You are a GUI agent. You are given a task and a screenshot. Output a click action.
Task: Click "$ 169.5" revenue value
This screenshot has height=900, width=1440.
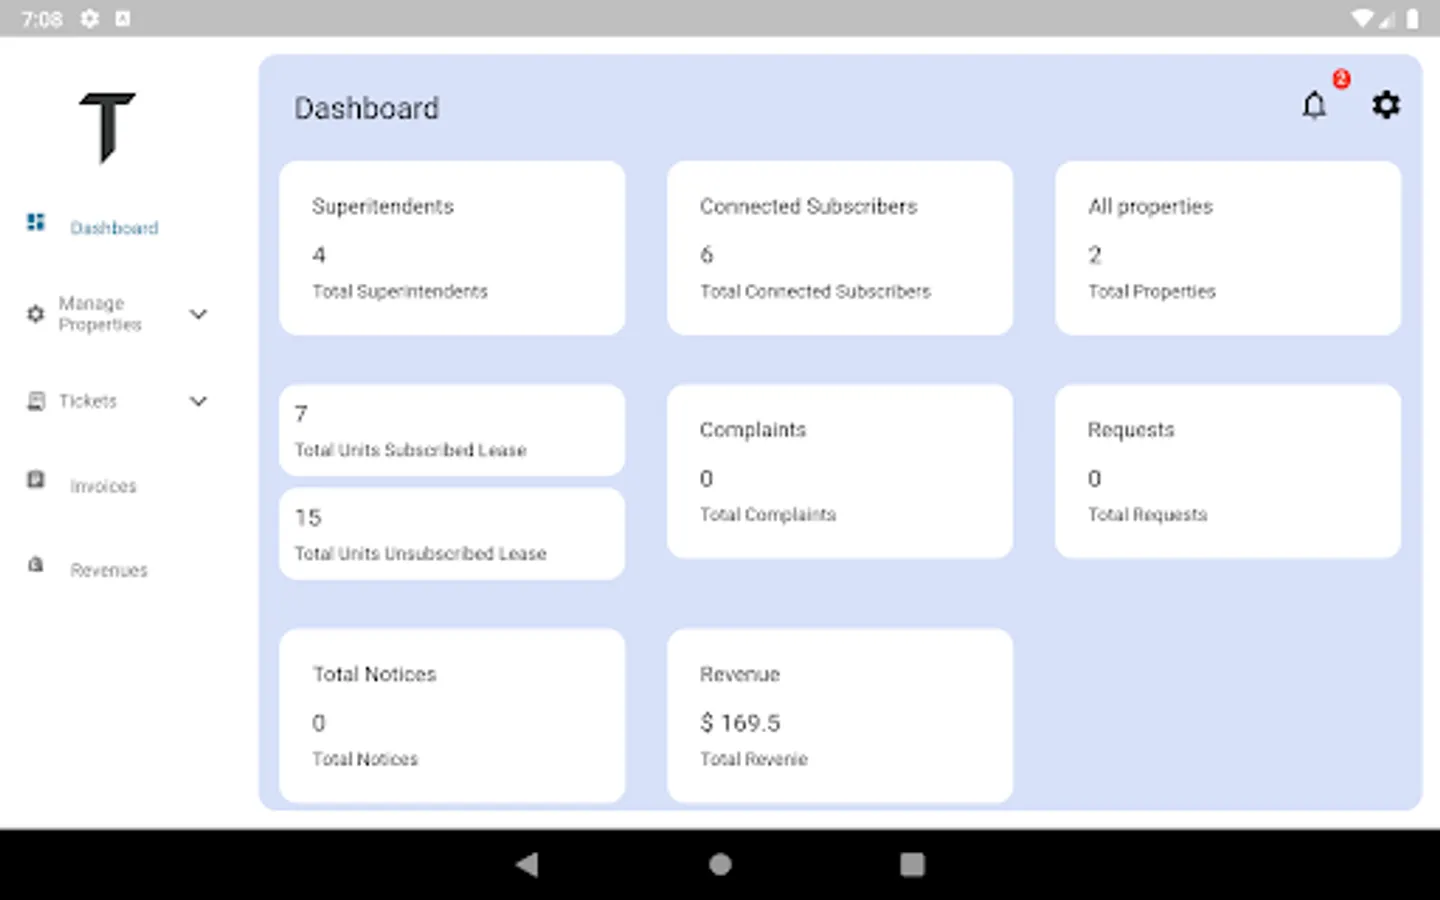pos(740,722)
